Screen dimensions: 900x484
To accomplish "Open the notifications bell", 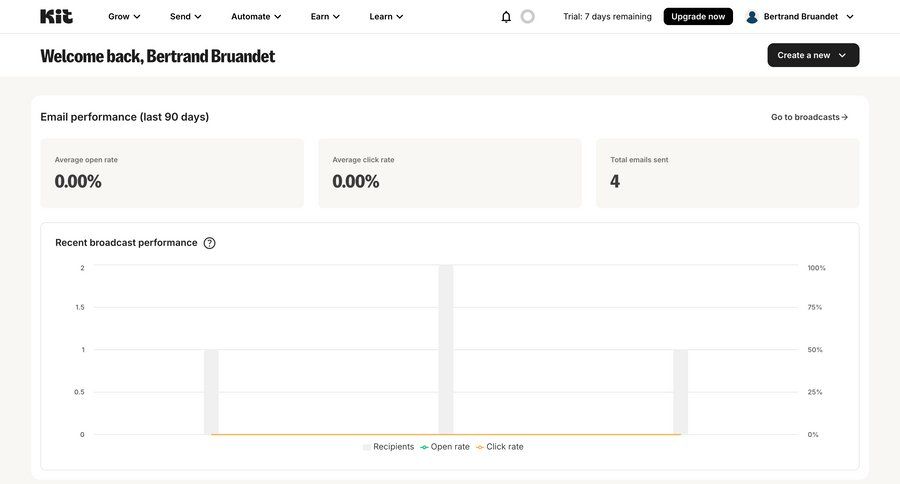I will click(506, 17).
